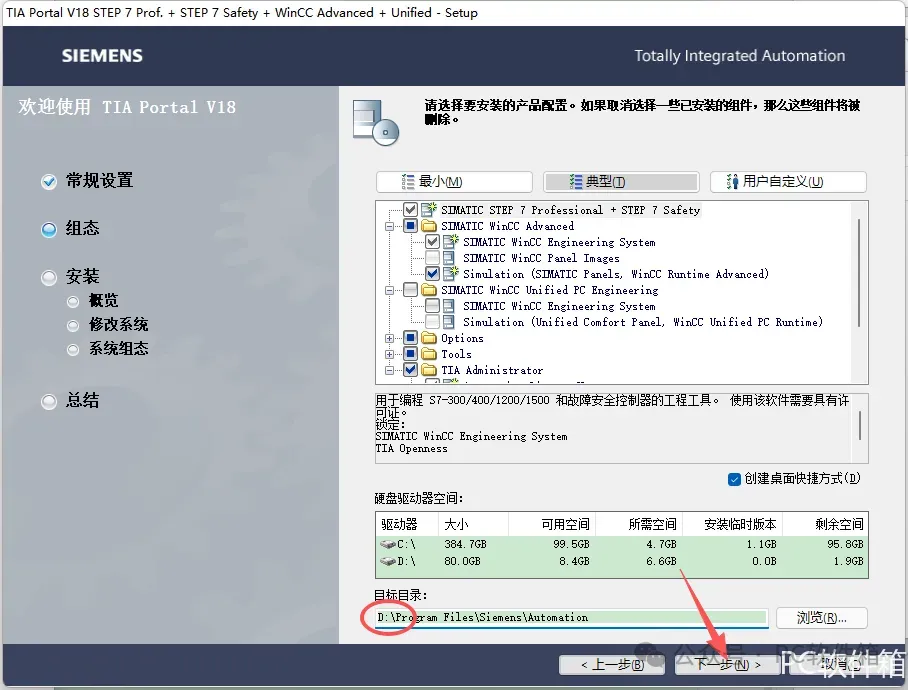This screenshot has height=690, width=908.
Task: Toggle the Options group checkbox
Action: pyautogui.click(x=411, y=337)
